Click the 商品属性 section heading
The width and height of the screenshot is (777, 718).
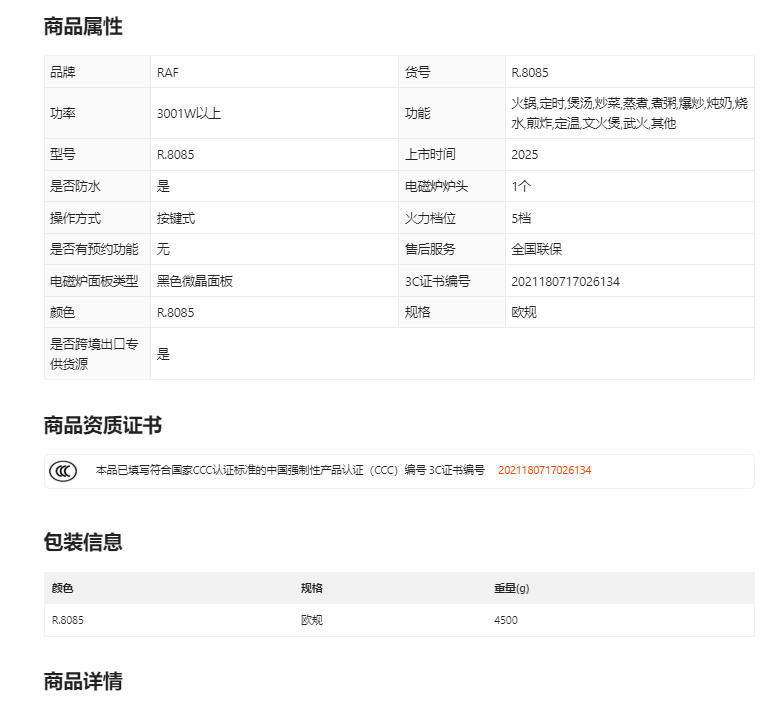coord(83,27)
